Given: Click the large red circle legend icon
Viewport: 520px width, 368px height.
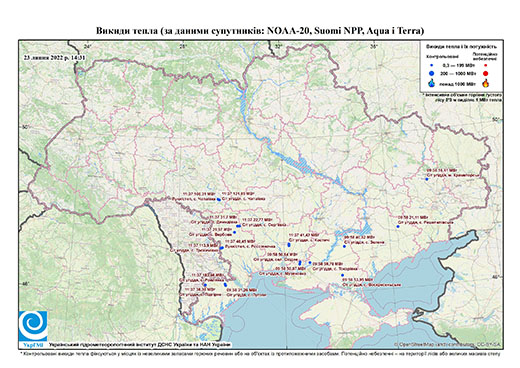Looking at the screenshot, I should 485,73.
